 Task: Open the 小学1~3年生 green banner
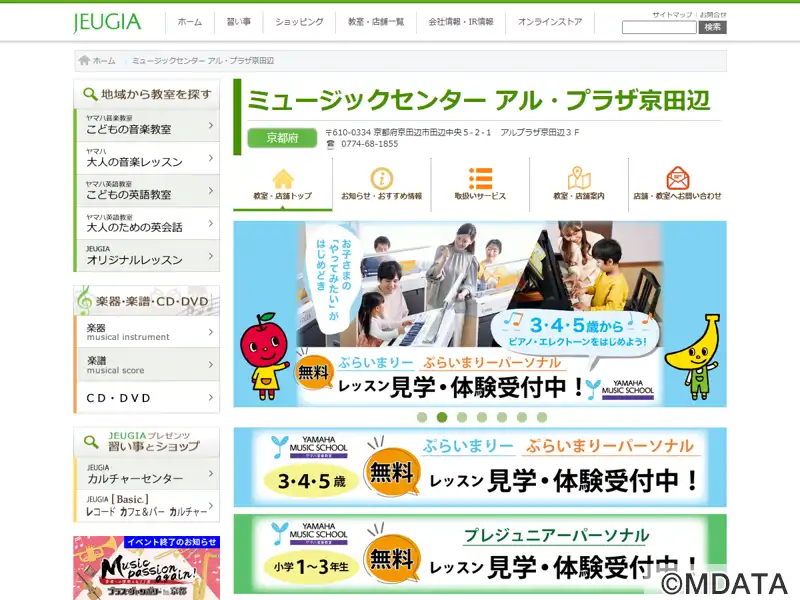(x=480, y=554)
